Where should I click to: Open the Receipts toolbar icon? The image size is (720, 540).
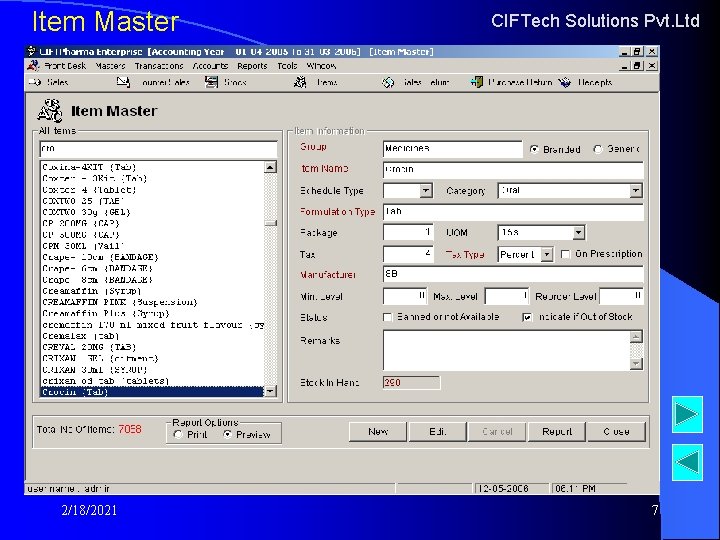coord(565,82)
